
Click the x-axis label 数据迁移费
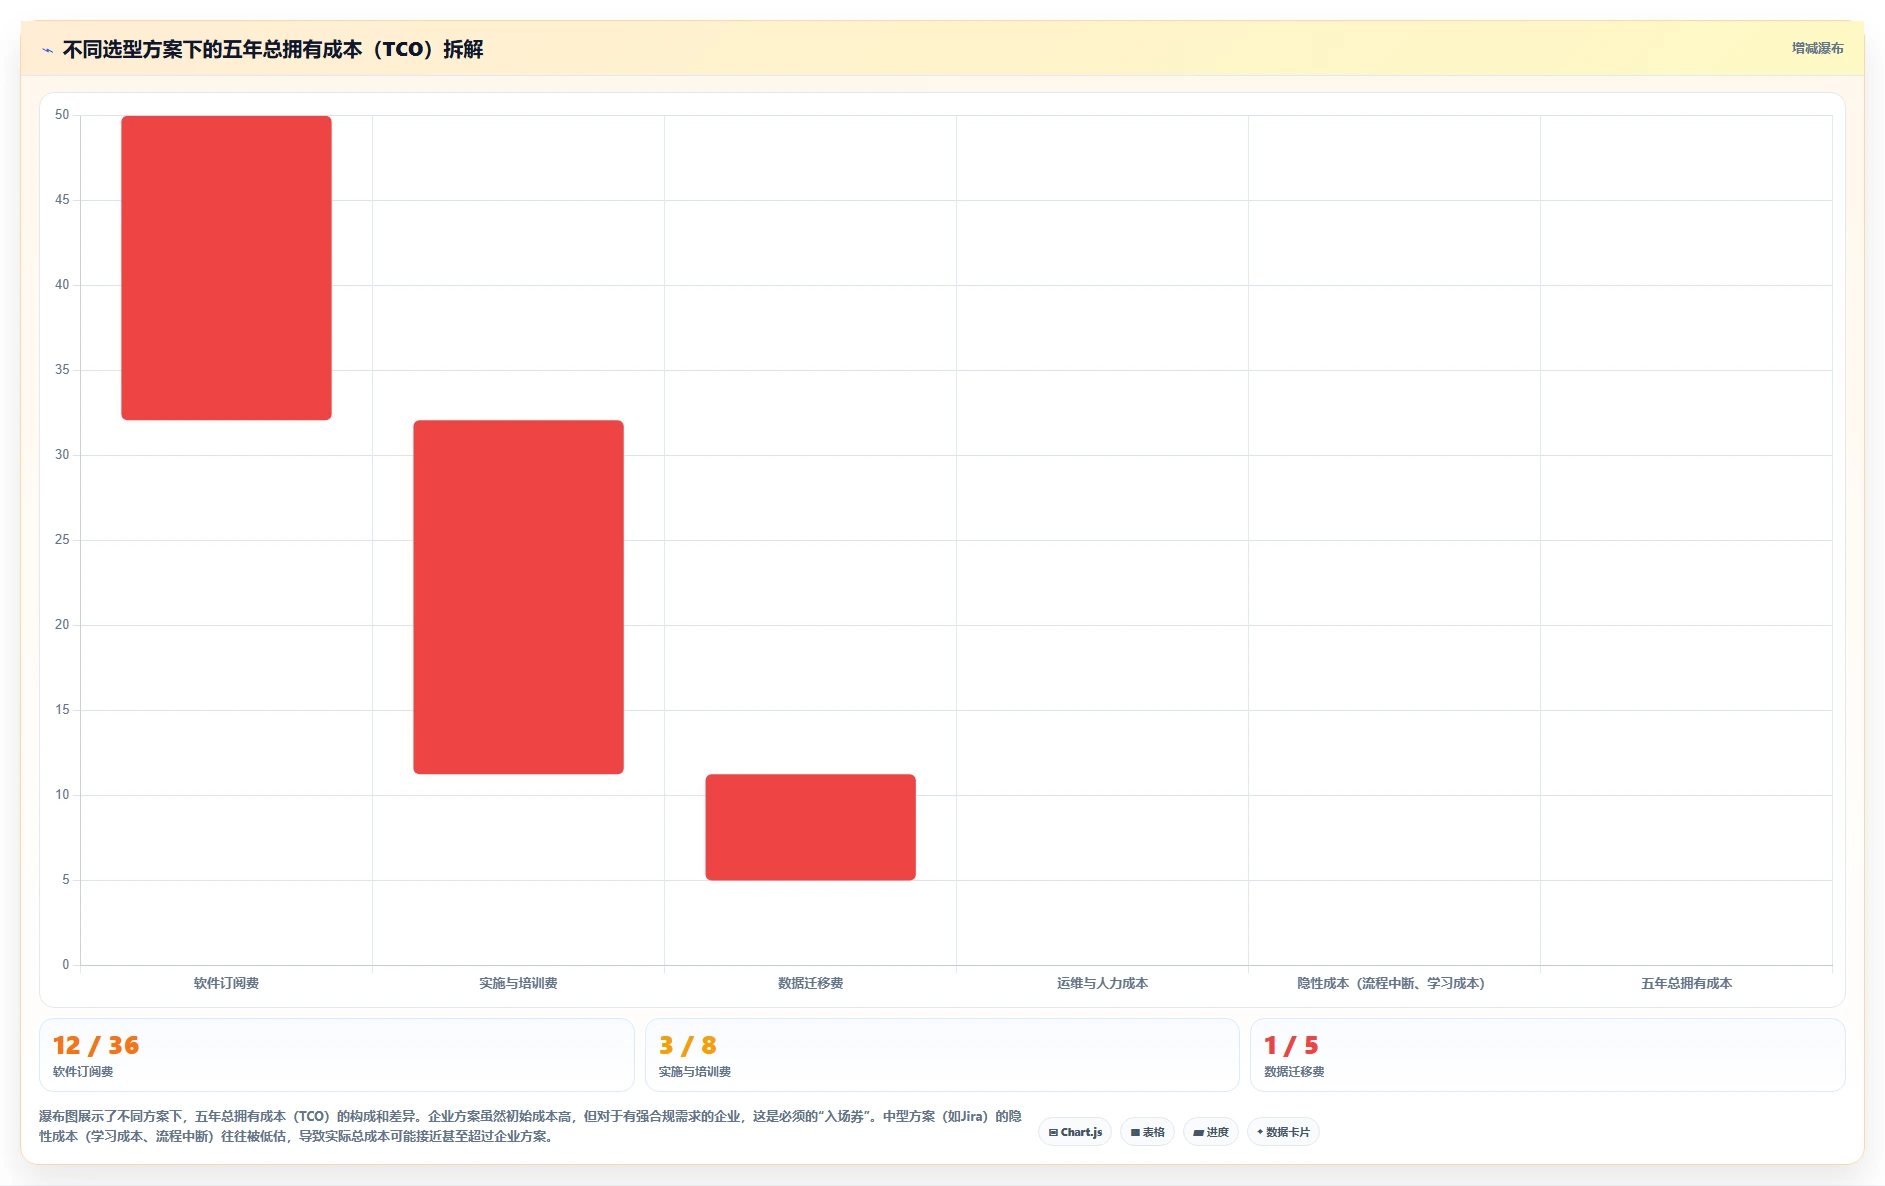click(x=810, y=983)
